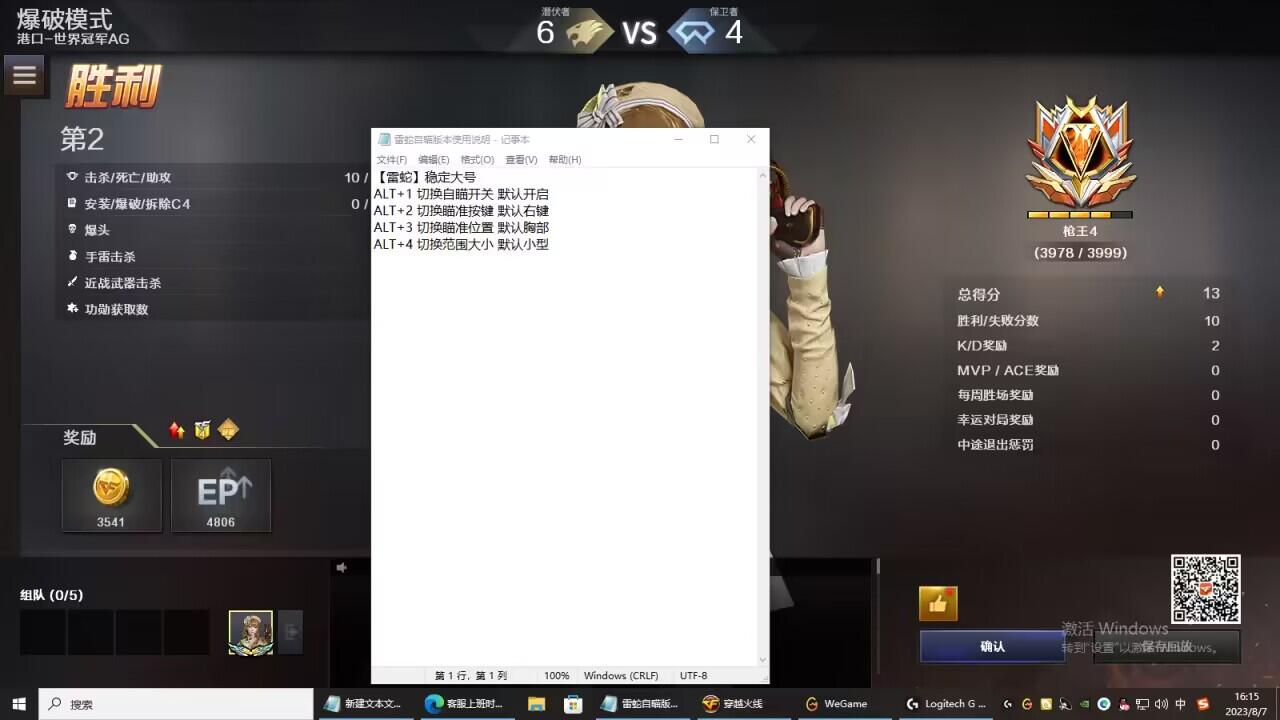
Task: Mute audio with the speaker tray icon
Action: [x=1161, y=703]
